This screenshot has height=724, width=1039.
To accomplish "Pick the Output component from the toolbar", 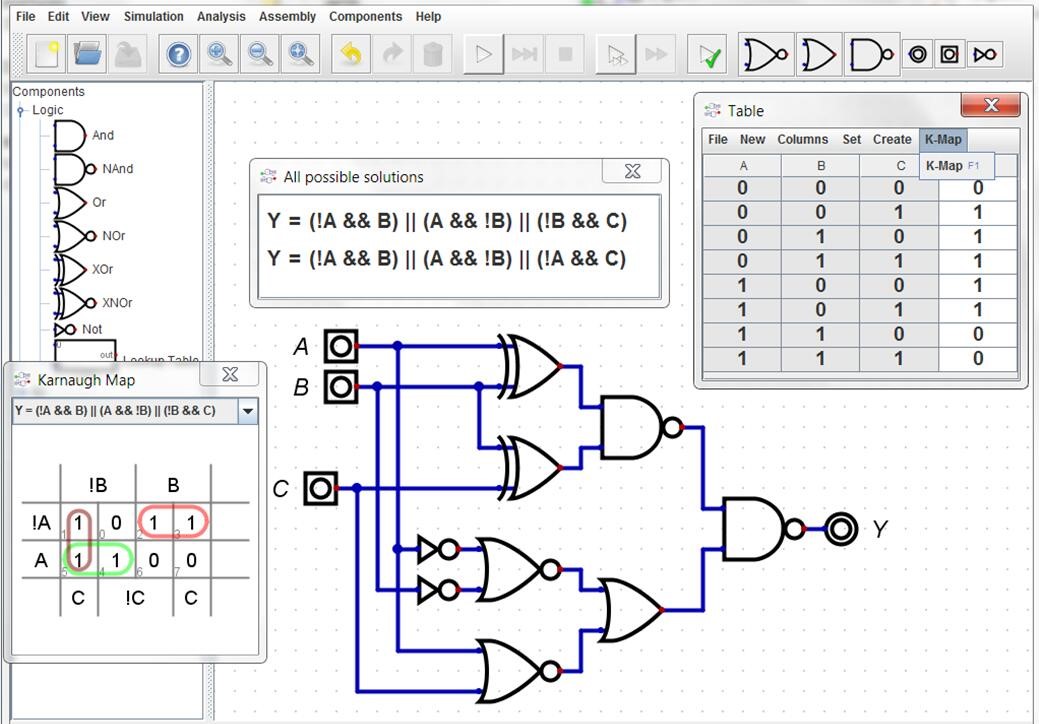I will tap(917, 54).
